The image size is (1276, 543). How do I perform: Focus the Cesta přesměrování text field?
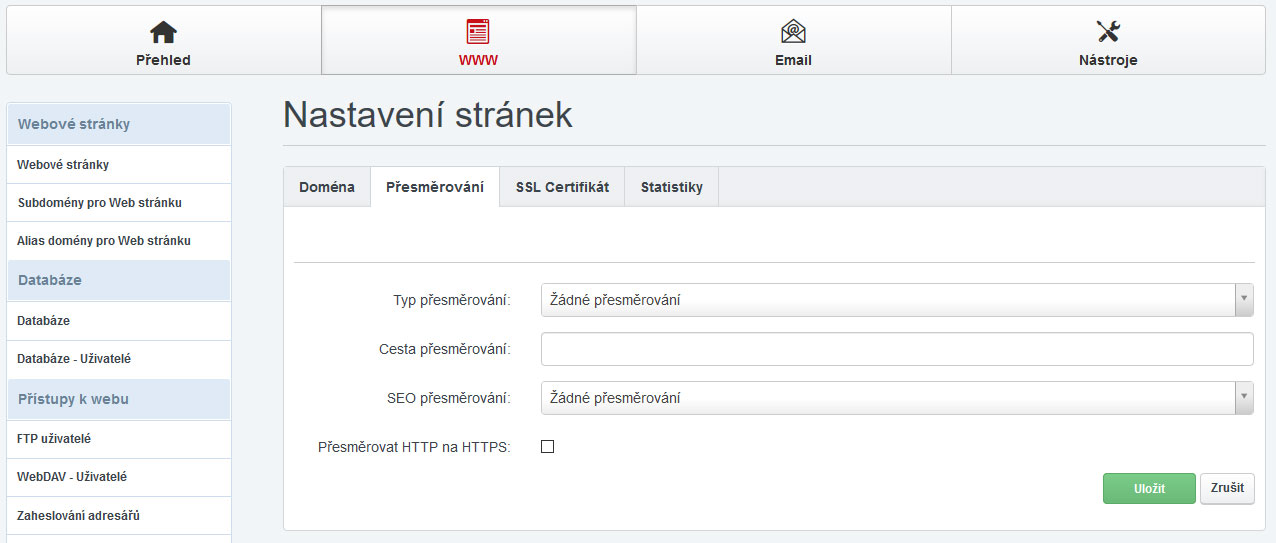[896, 349]
